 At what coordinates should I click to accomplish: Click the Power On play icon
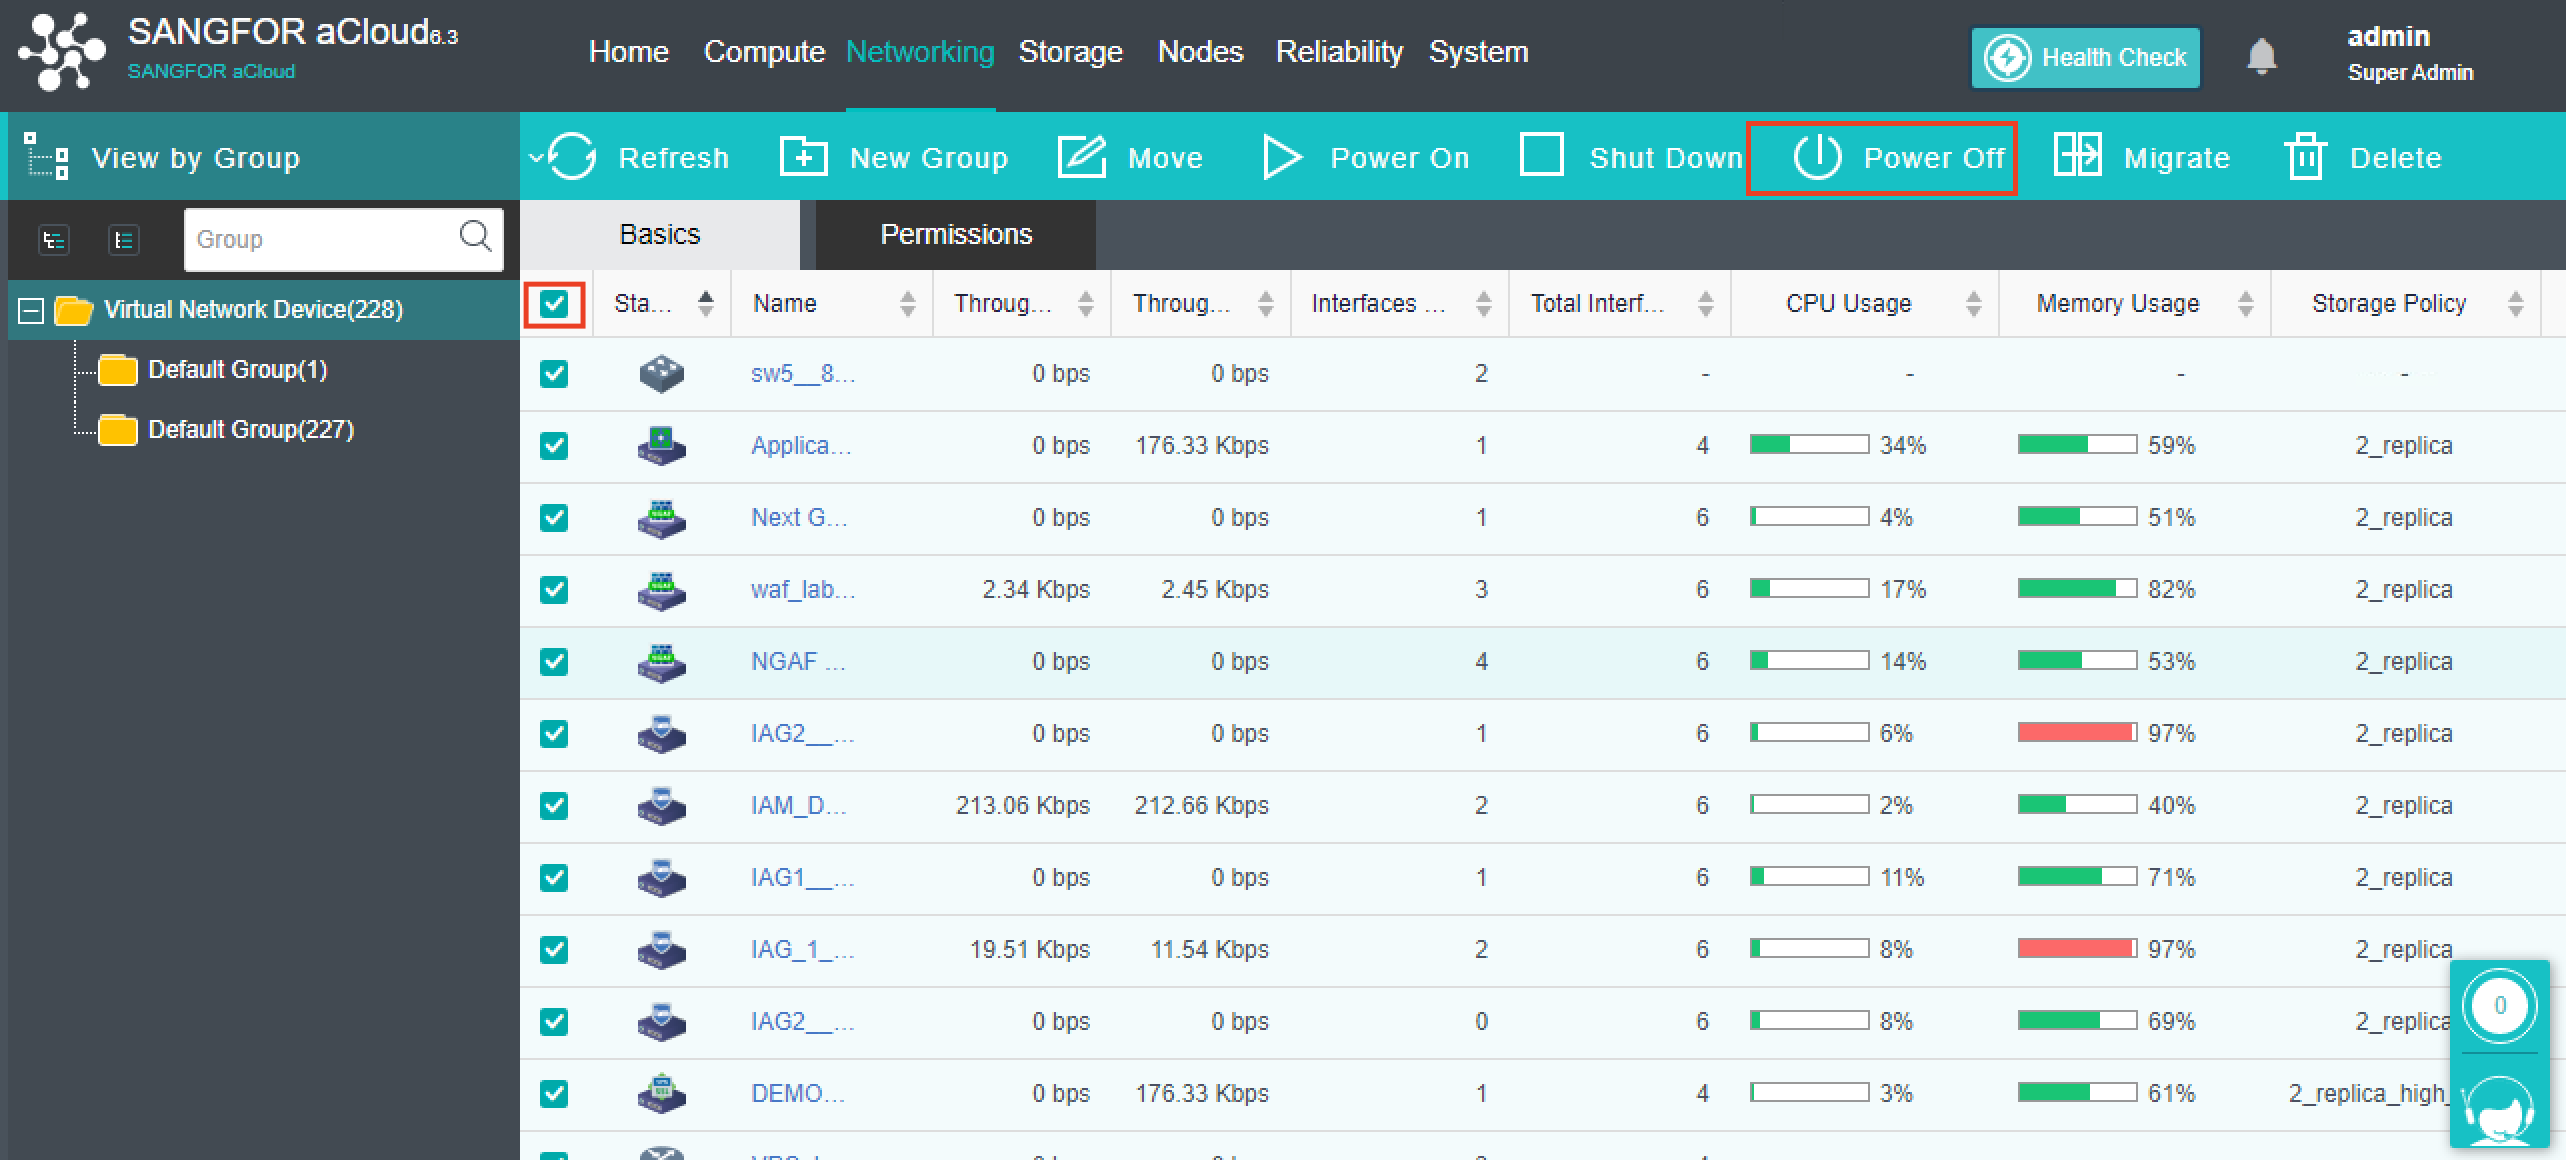(1281, 157)
